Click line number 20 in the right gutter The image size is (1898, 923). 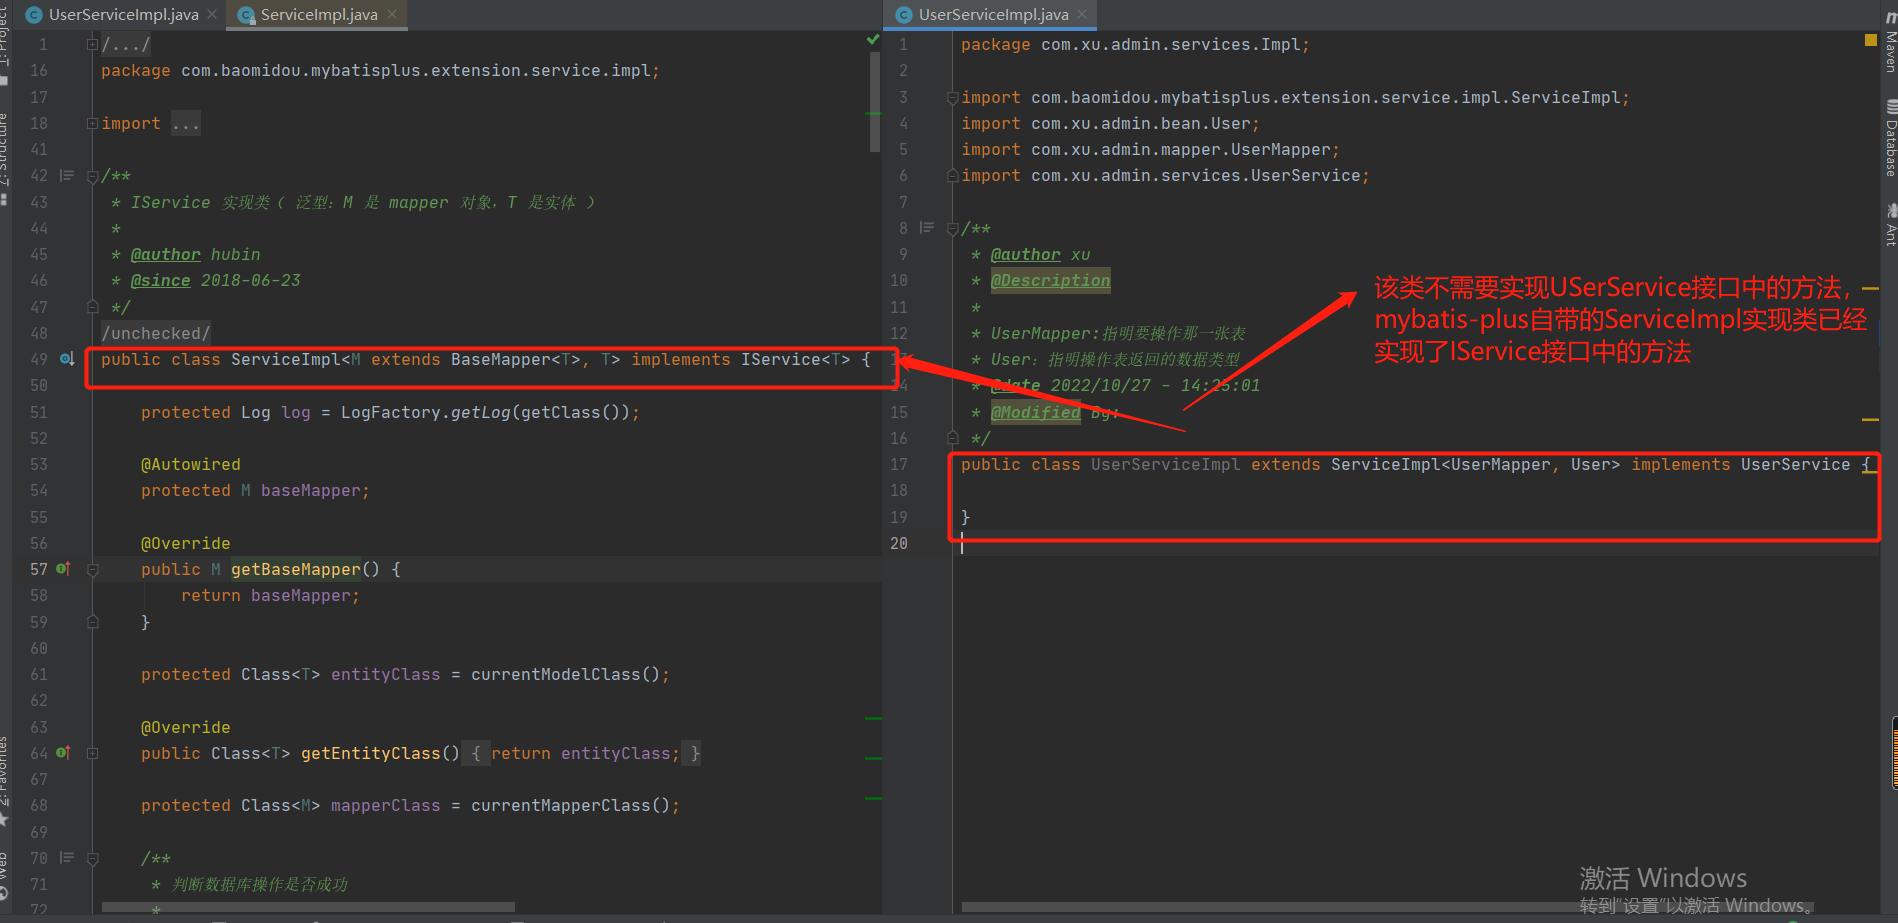pyautogui.click(x=899, y=543)
